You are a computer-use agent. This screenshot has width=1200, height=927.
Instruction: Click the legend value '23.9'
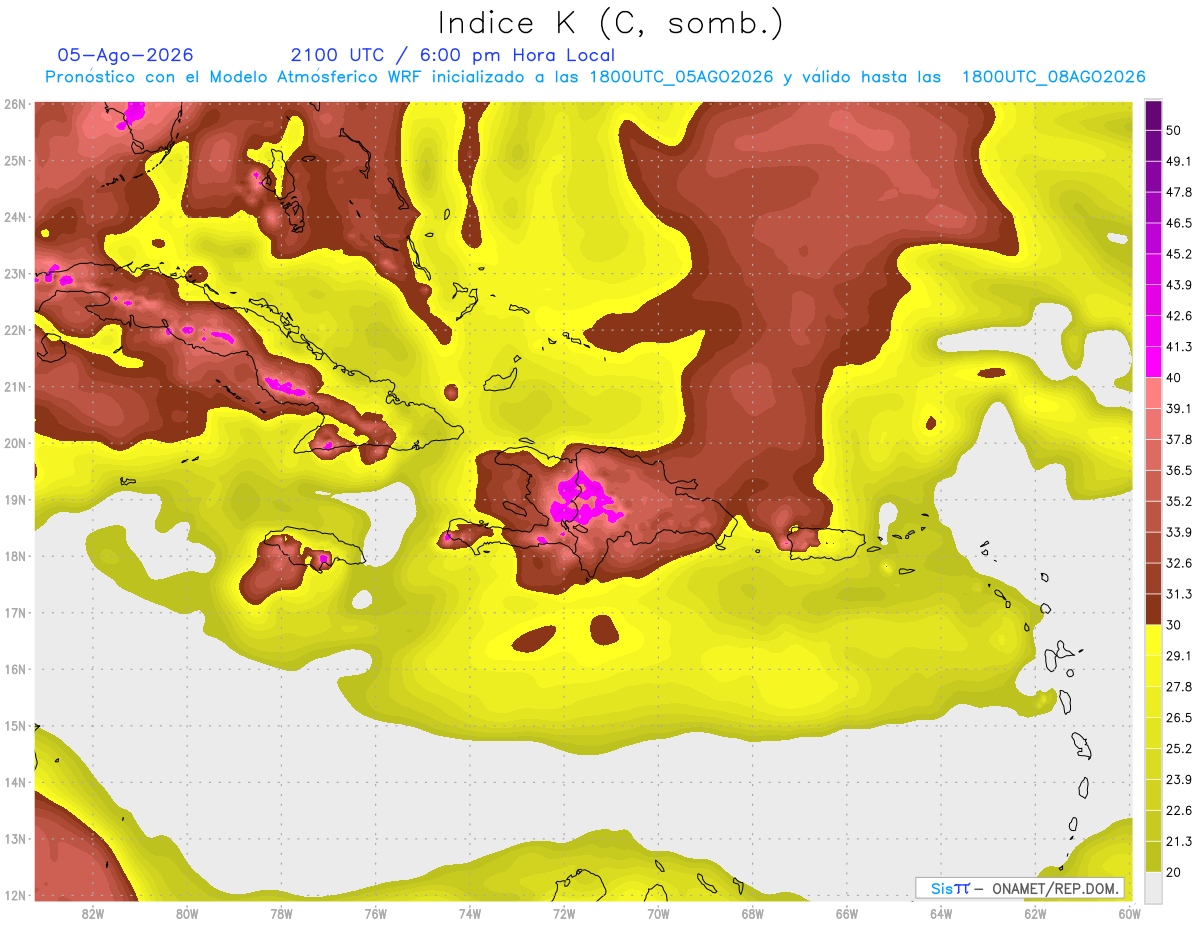tap(1180, 780)
